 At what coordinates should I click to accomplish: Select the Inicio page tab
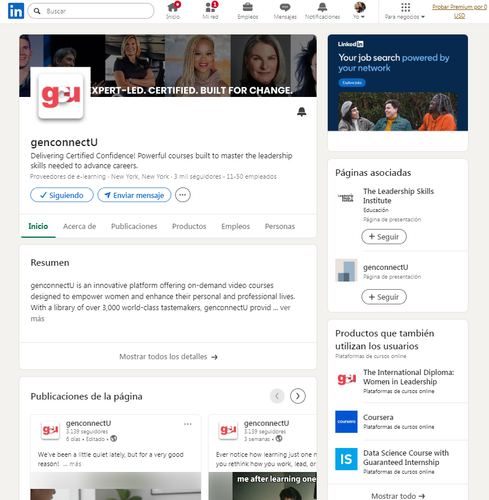pyautogui.click(x=38, y=226)
